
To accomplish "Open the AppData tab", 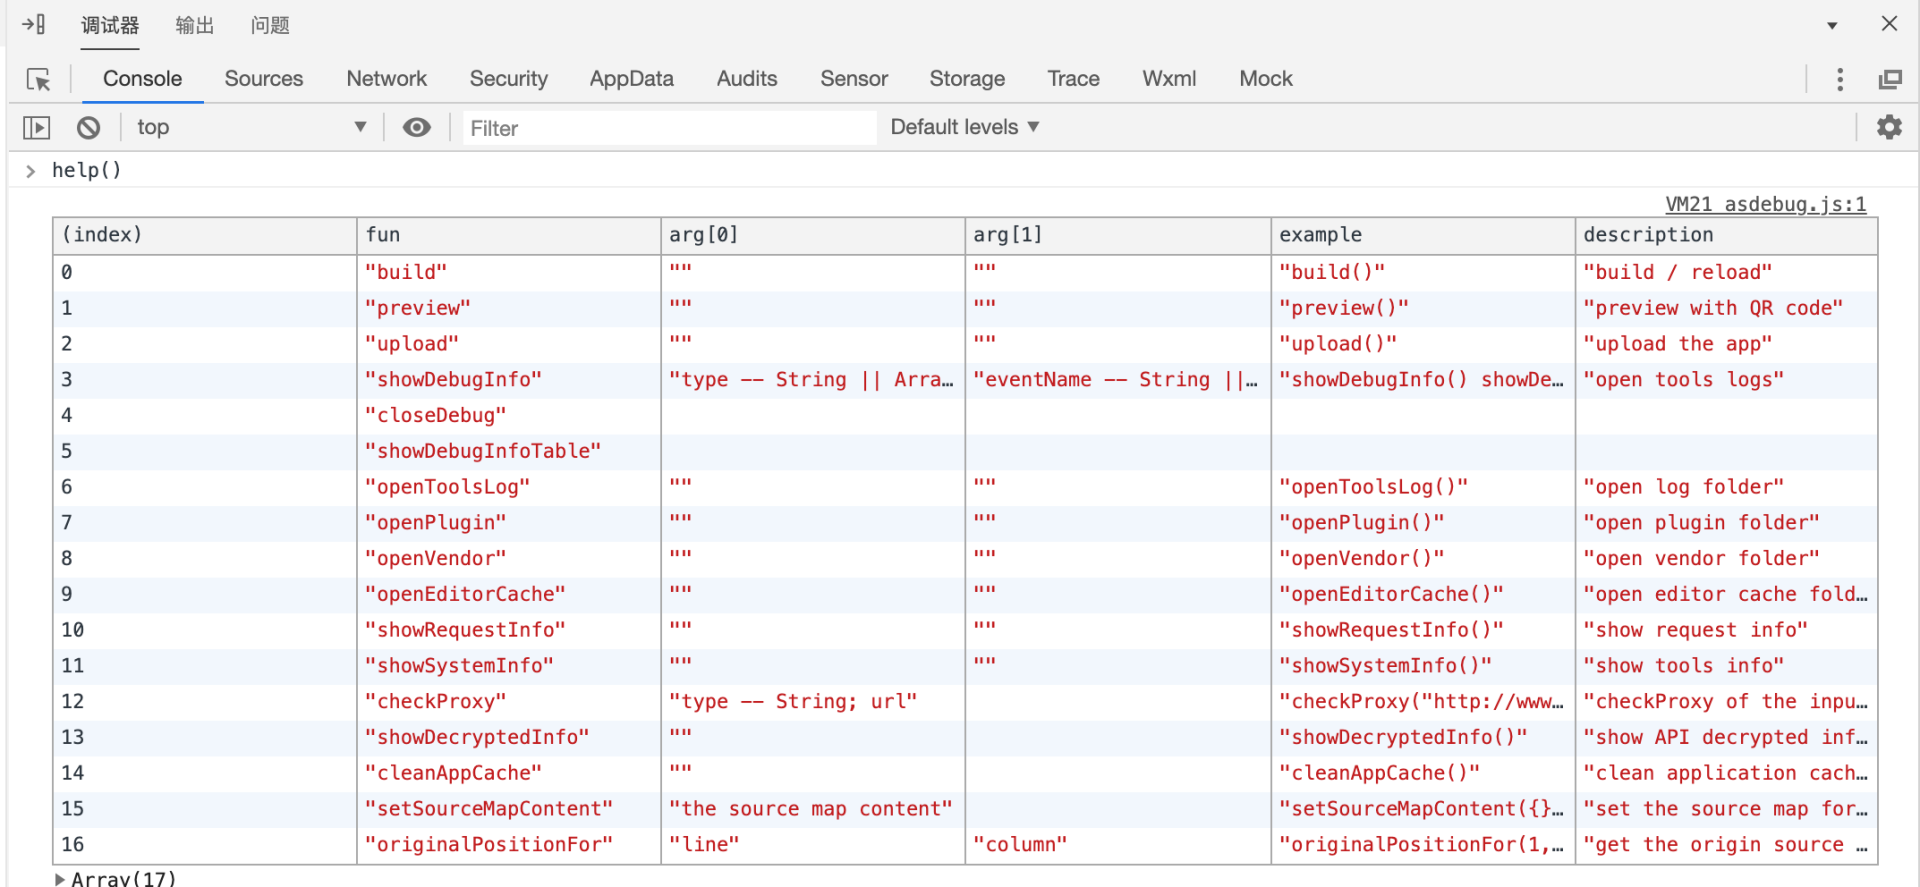I will point(631,79).
